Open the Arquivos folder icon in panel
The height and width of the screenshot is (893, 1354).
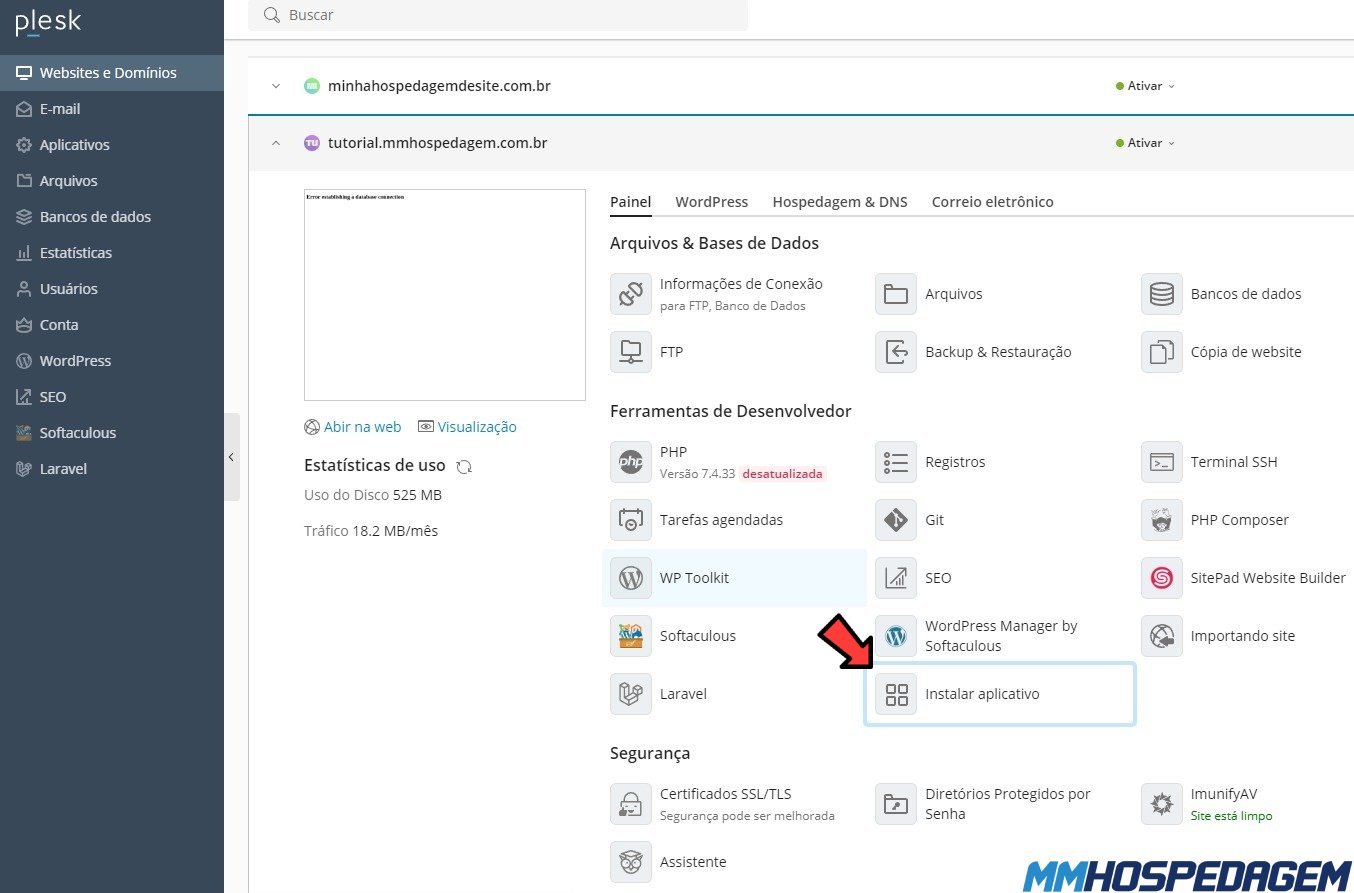896,294
